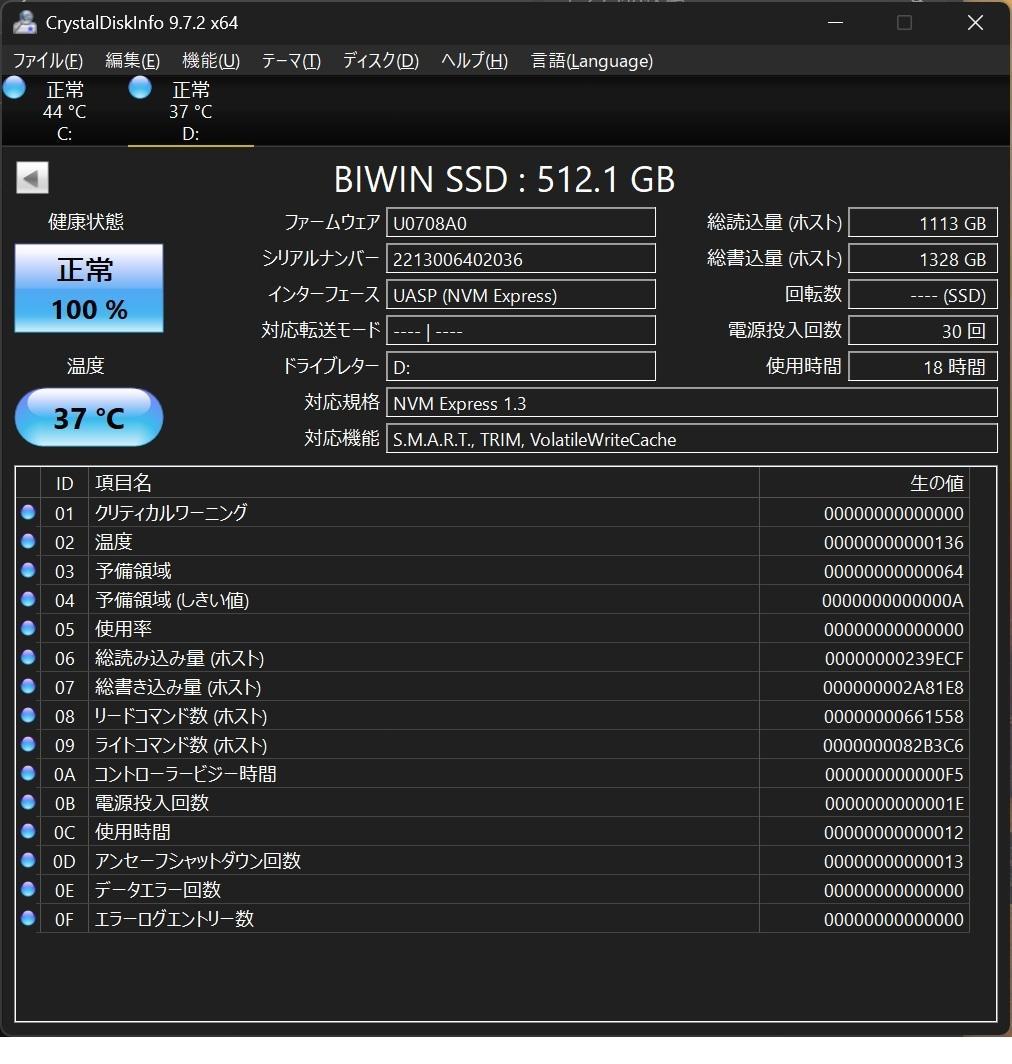Click status dot for ID 0A コントローラービジー時間

28,773
